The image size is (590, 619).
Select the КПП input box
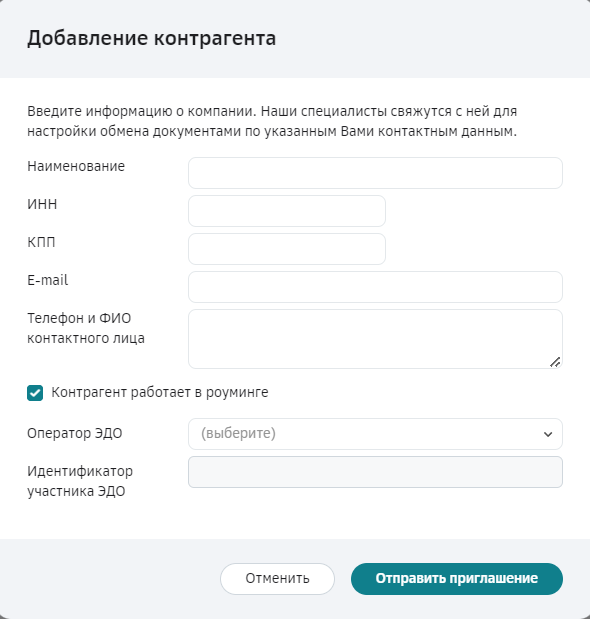(287, 249)
